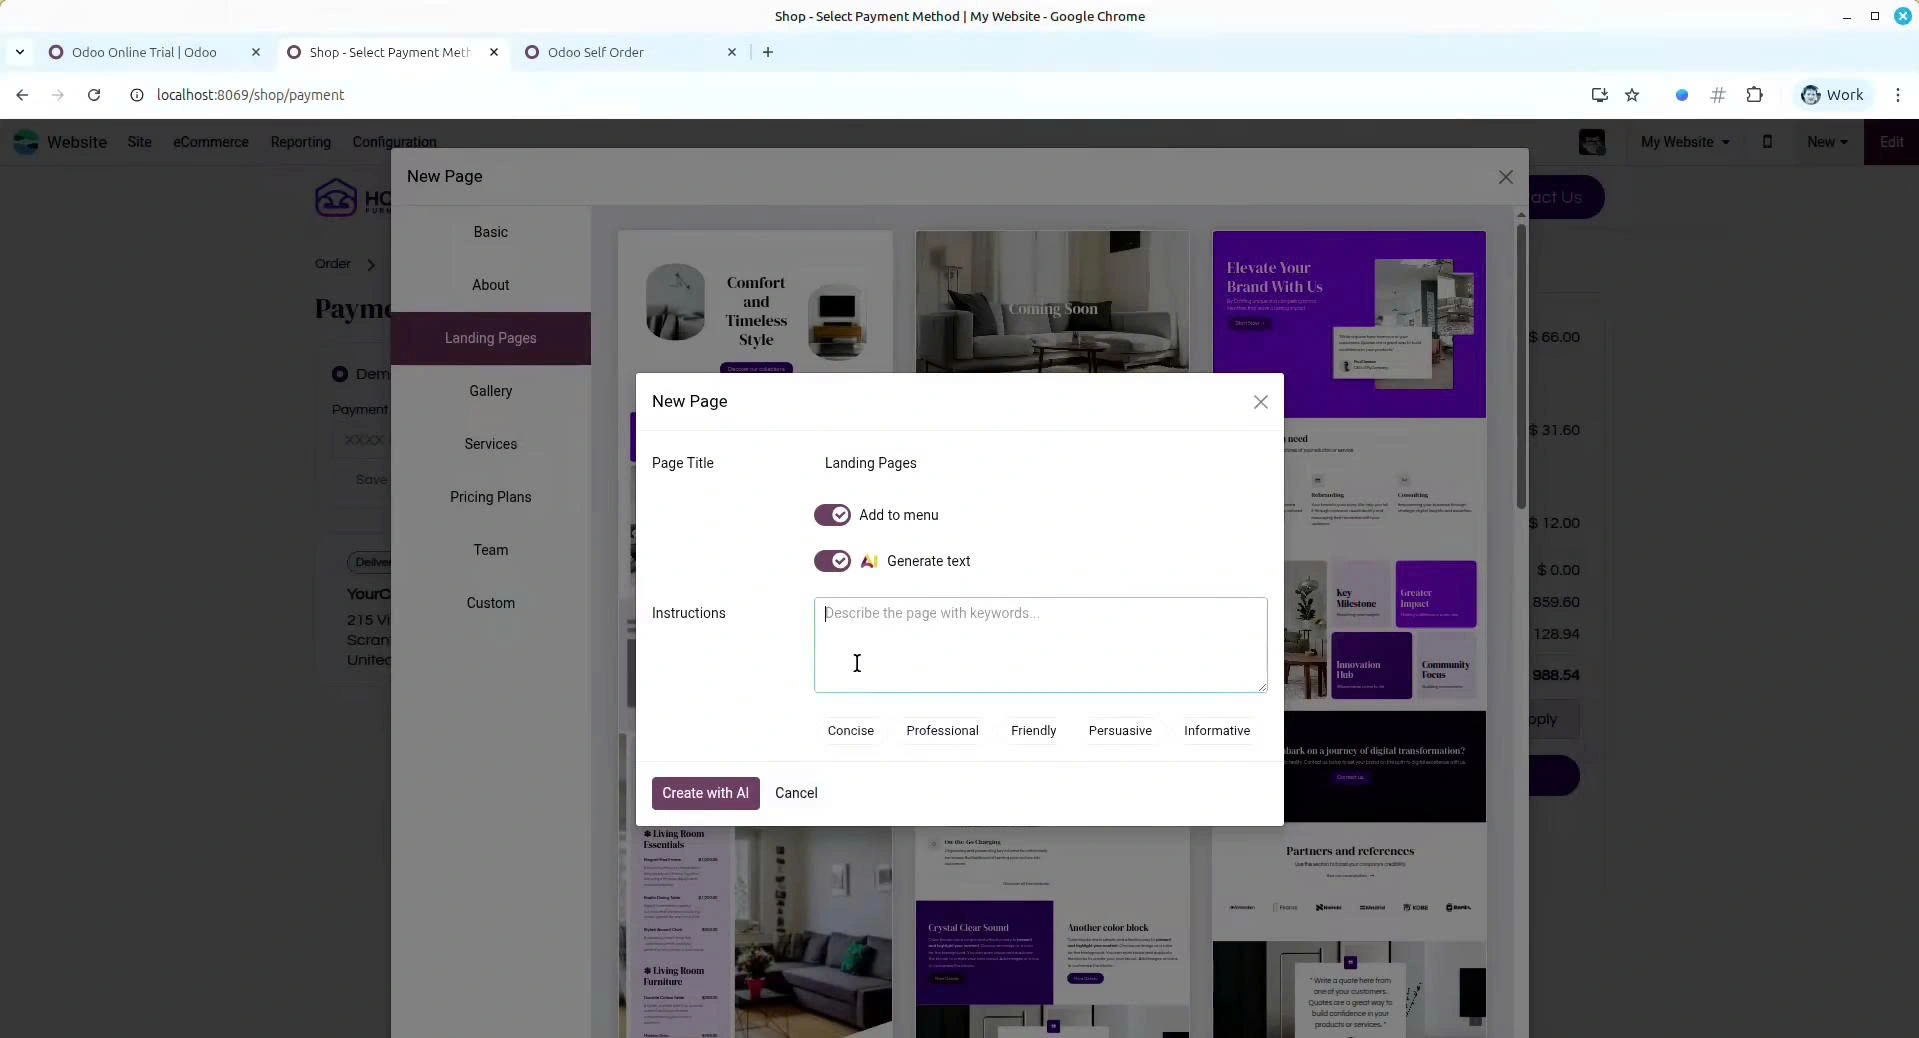Switch to the Odoo Online Trial tab
The height and width of the screenshot is (1038, 1919).
[x=144, y=52]
